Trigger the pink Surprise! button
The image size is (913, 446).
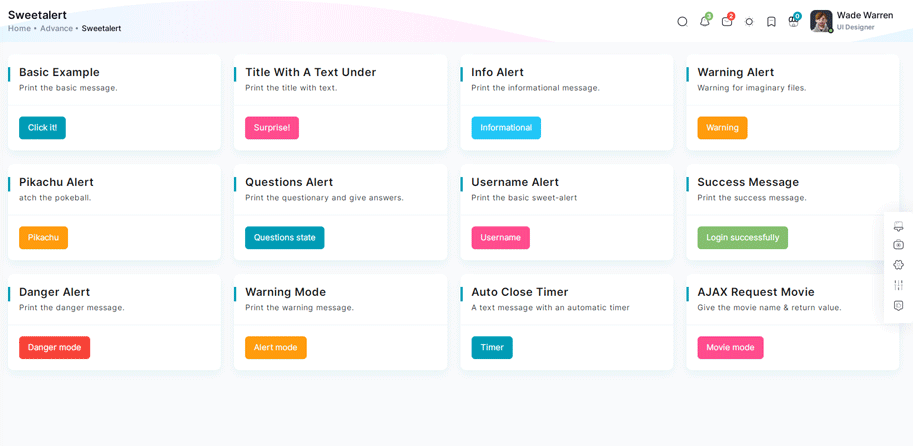pyautogui.click(x=272, y=128)
